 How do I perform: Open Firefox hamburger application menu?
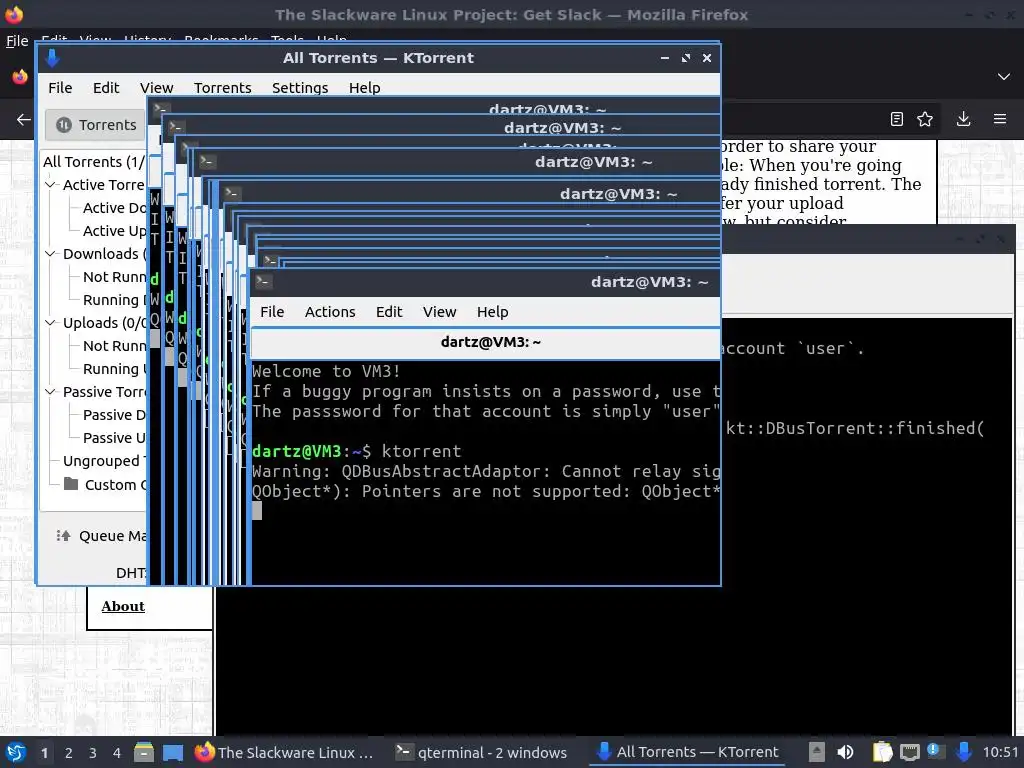coord(1000,119)
